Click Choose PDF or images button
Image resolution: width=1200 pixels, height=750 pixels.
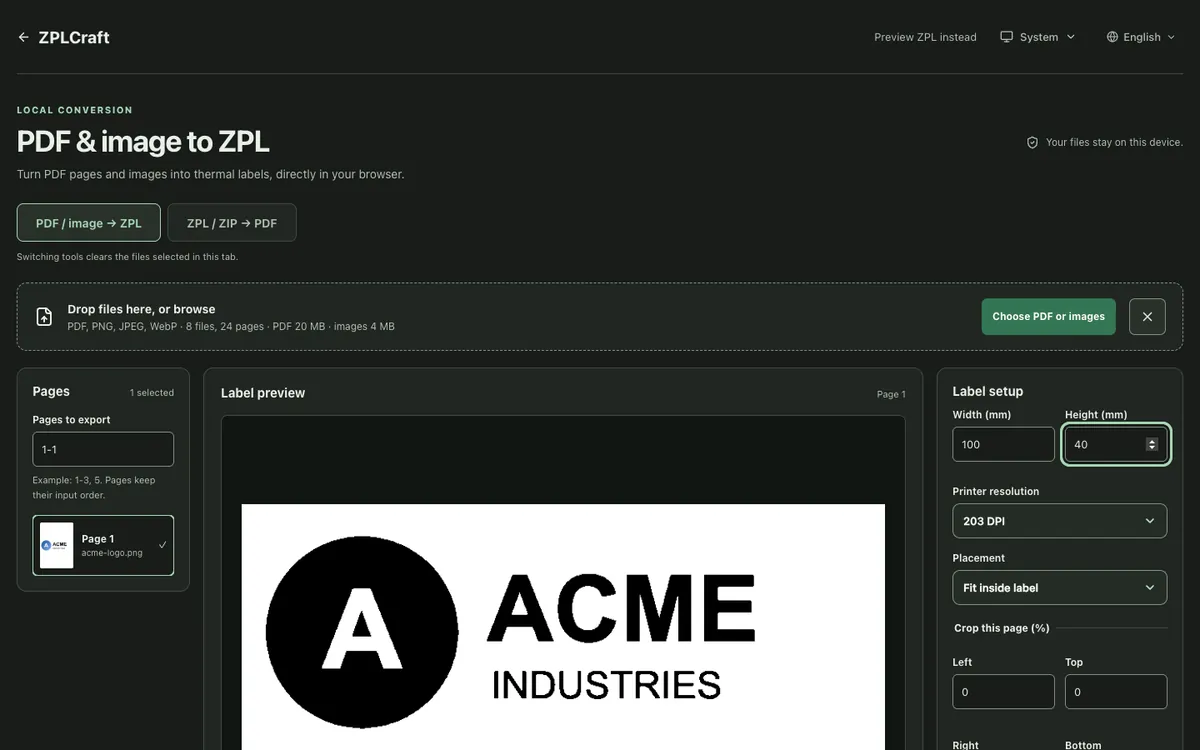pos(1048,316)
